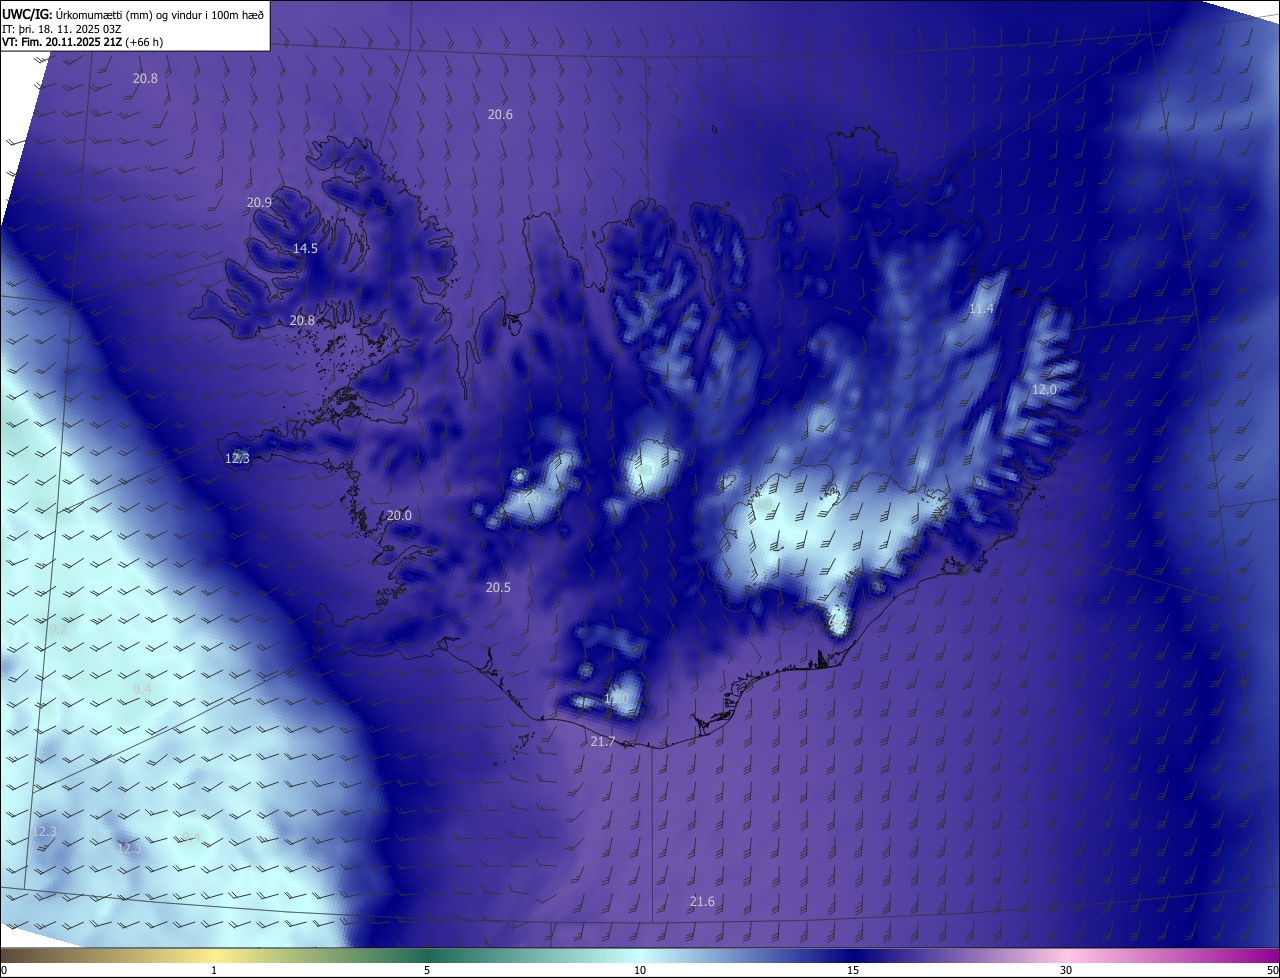Click the 21.7 value on the south coast
Viewport: 1280px width, 978px height.
603,741
